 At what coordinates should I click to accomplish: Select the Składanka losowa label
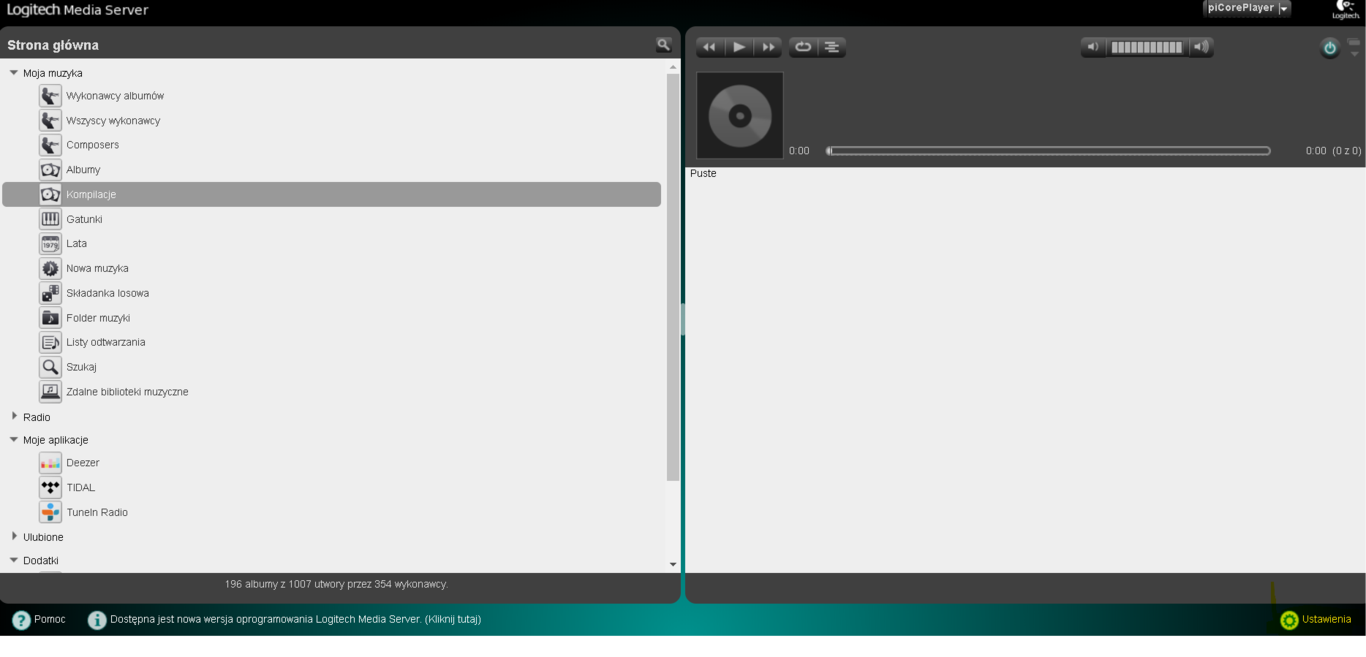pos(108,293)
